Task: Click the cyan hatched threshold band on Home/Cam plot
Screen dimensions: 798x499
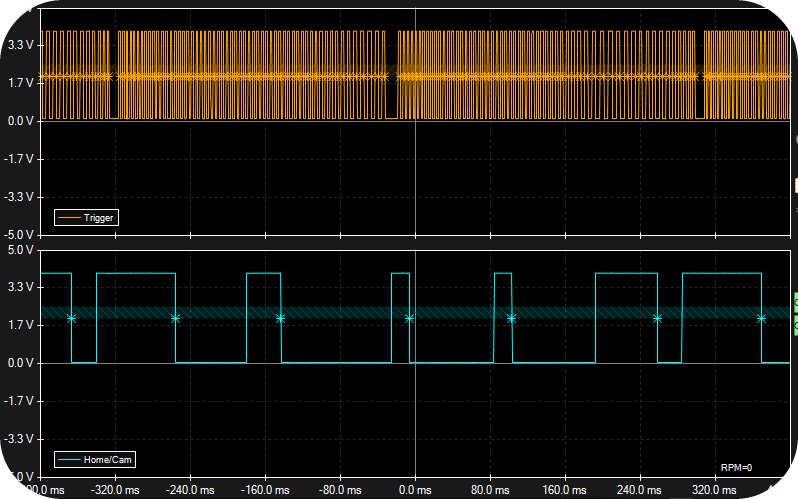Action: point(415,312)
